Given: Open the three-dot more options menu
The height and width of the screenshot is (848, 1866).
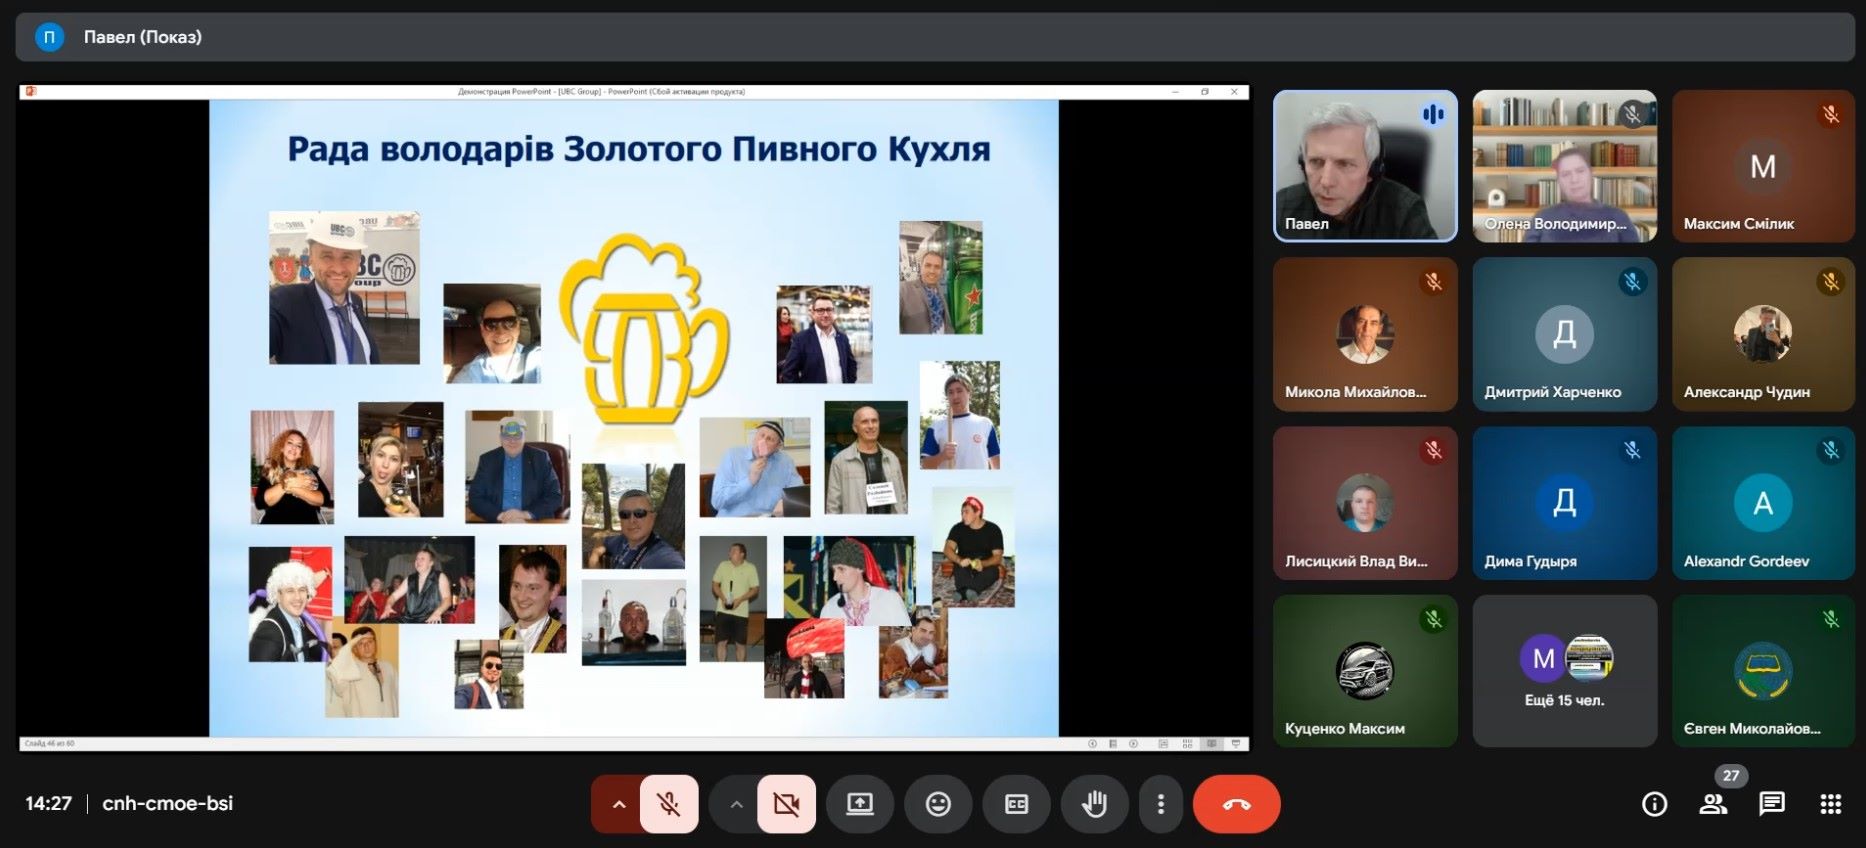Looking at the screenshot, I should [1160, 804].
